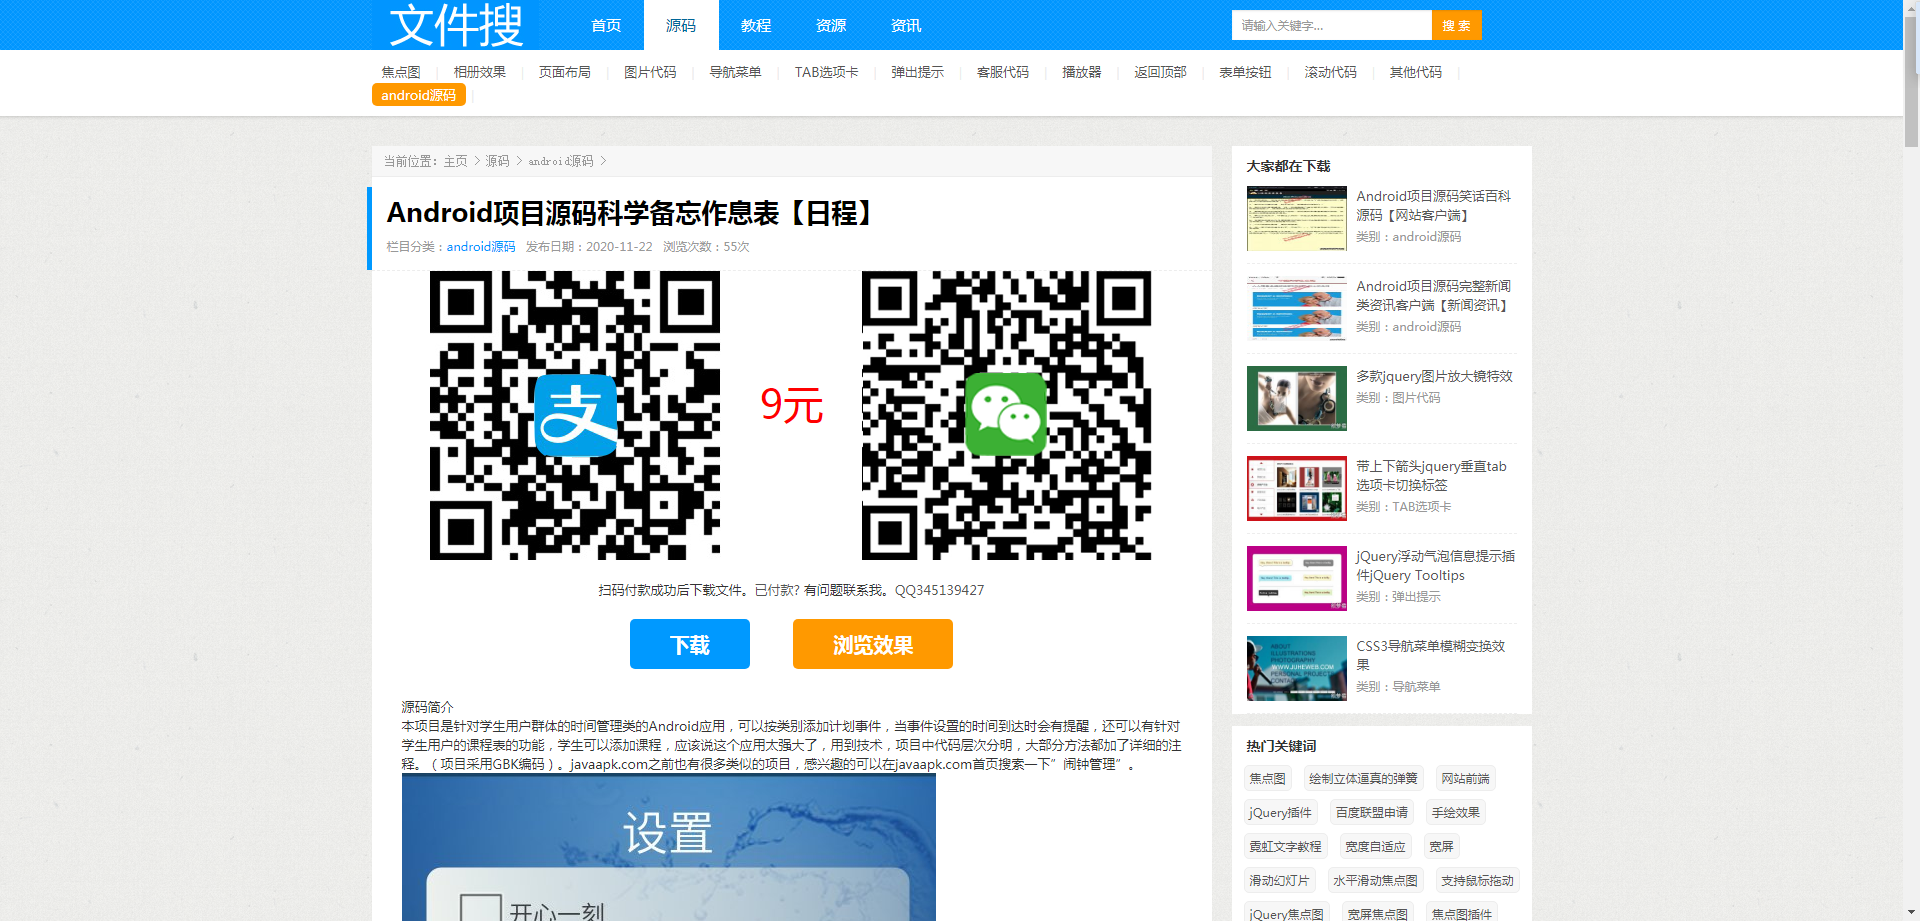Click the scrollbar up arrow
Screen dimensions: 1920x921
click(1911, 8)
